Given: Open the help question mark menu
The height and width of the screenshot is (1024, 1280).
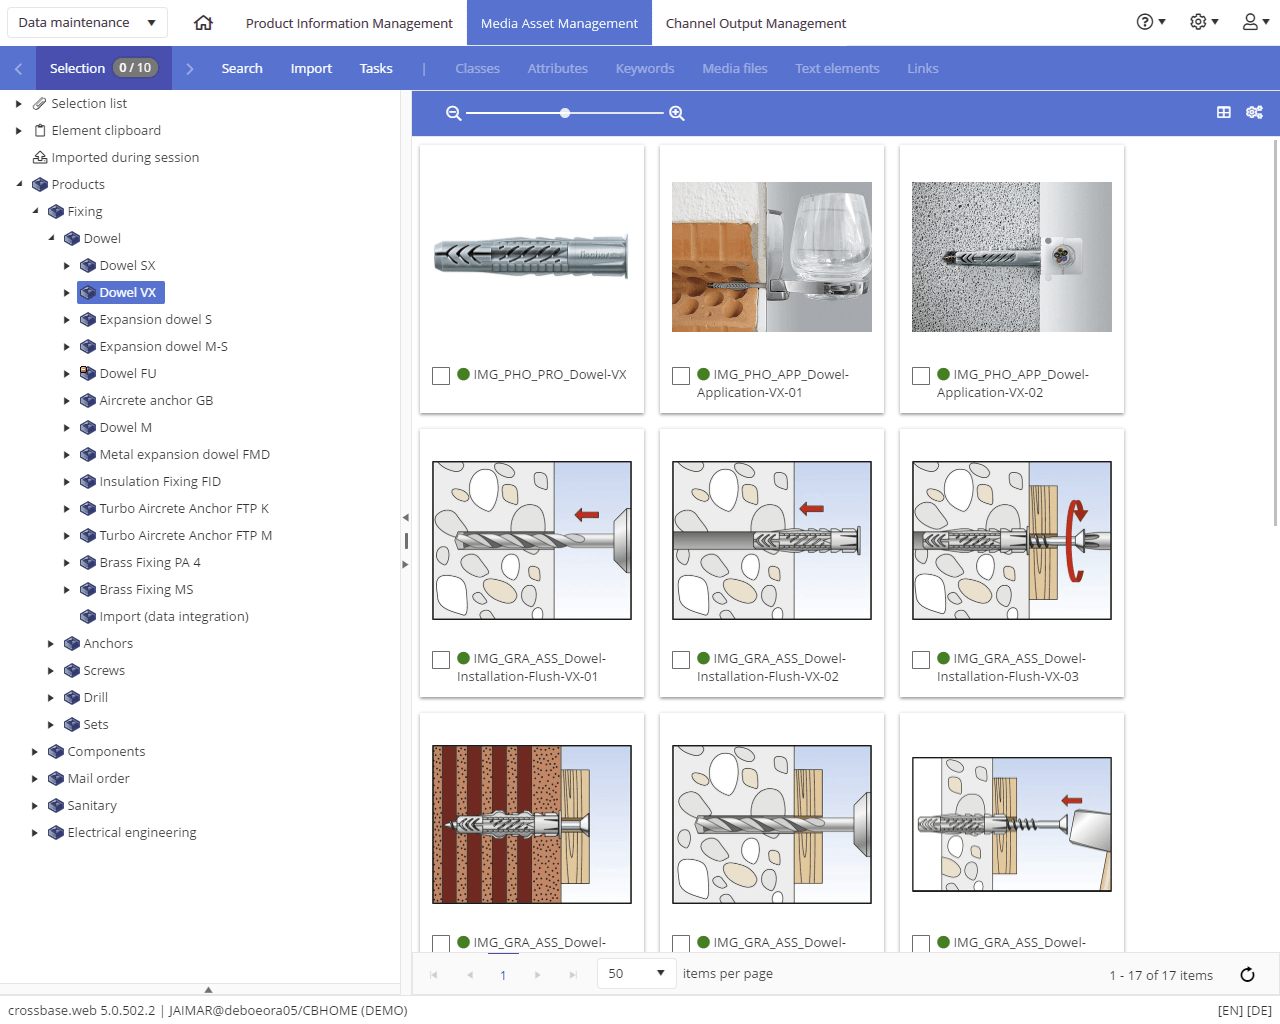Looking at the screenshot, I should [1151, 22].
